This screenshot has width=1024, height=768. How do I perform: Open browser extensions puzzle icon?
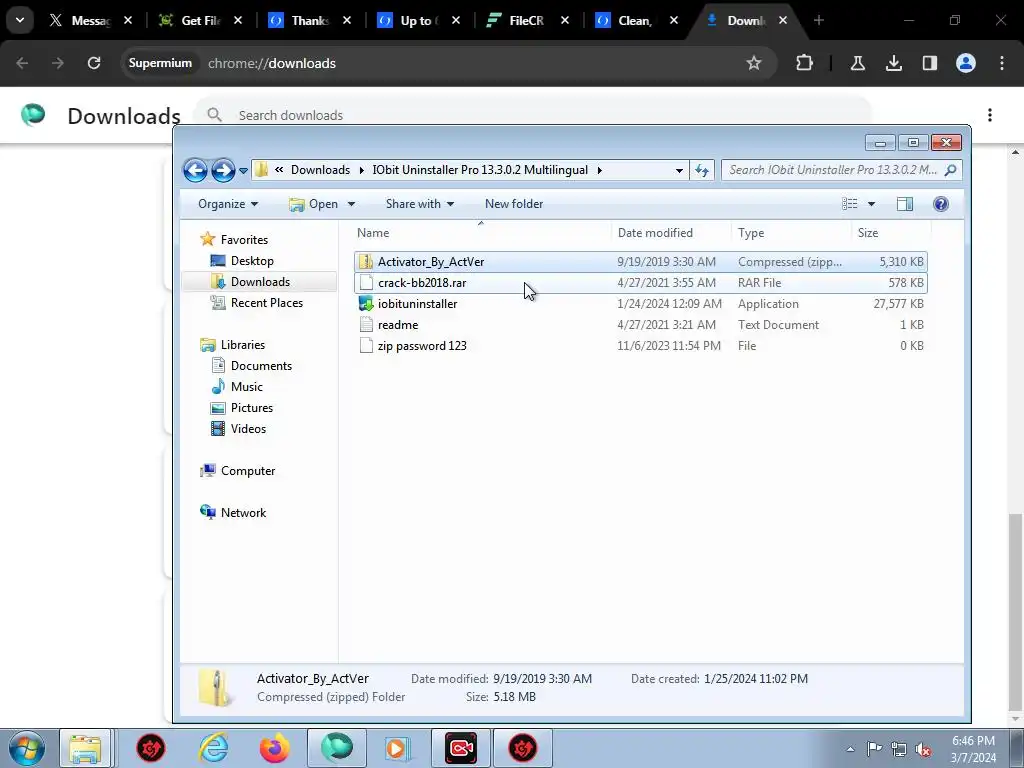pyautogui.click(x=805, y=63)
